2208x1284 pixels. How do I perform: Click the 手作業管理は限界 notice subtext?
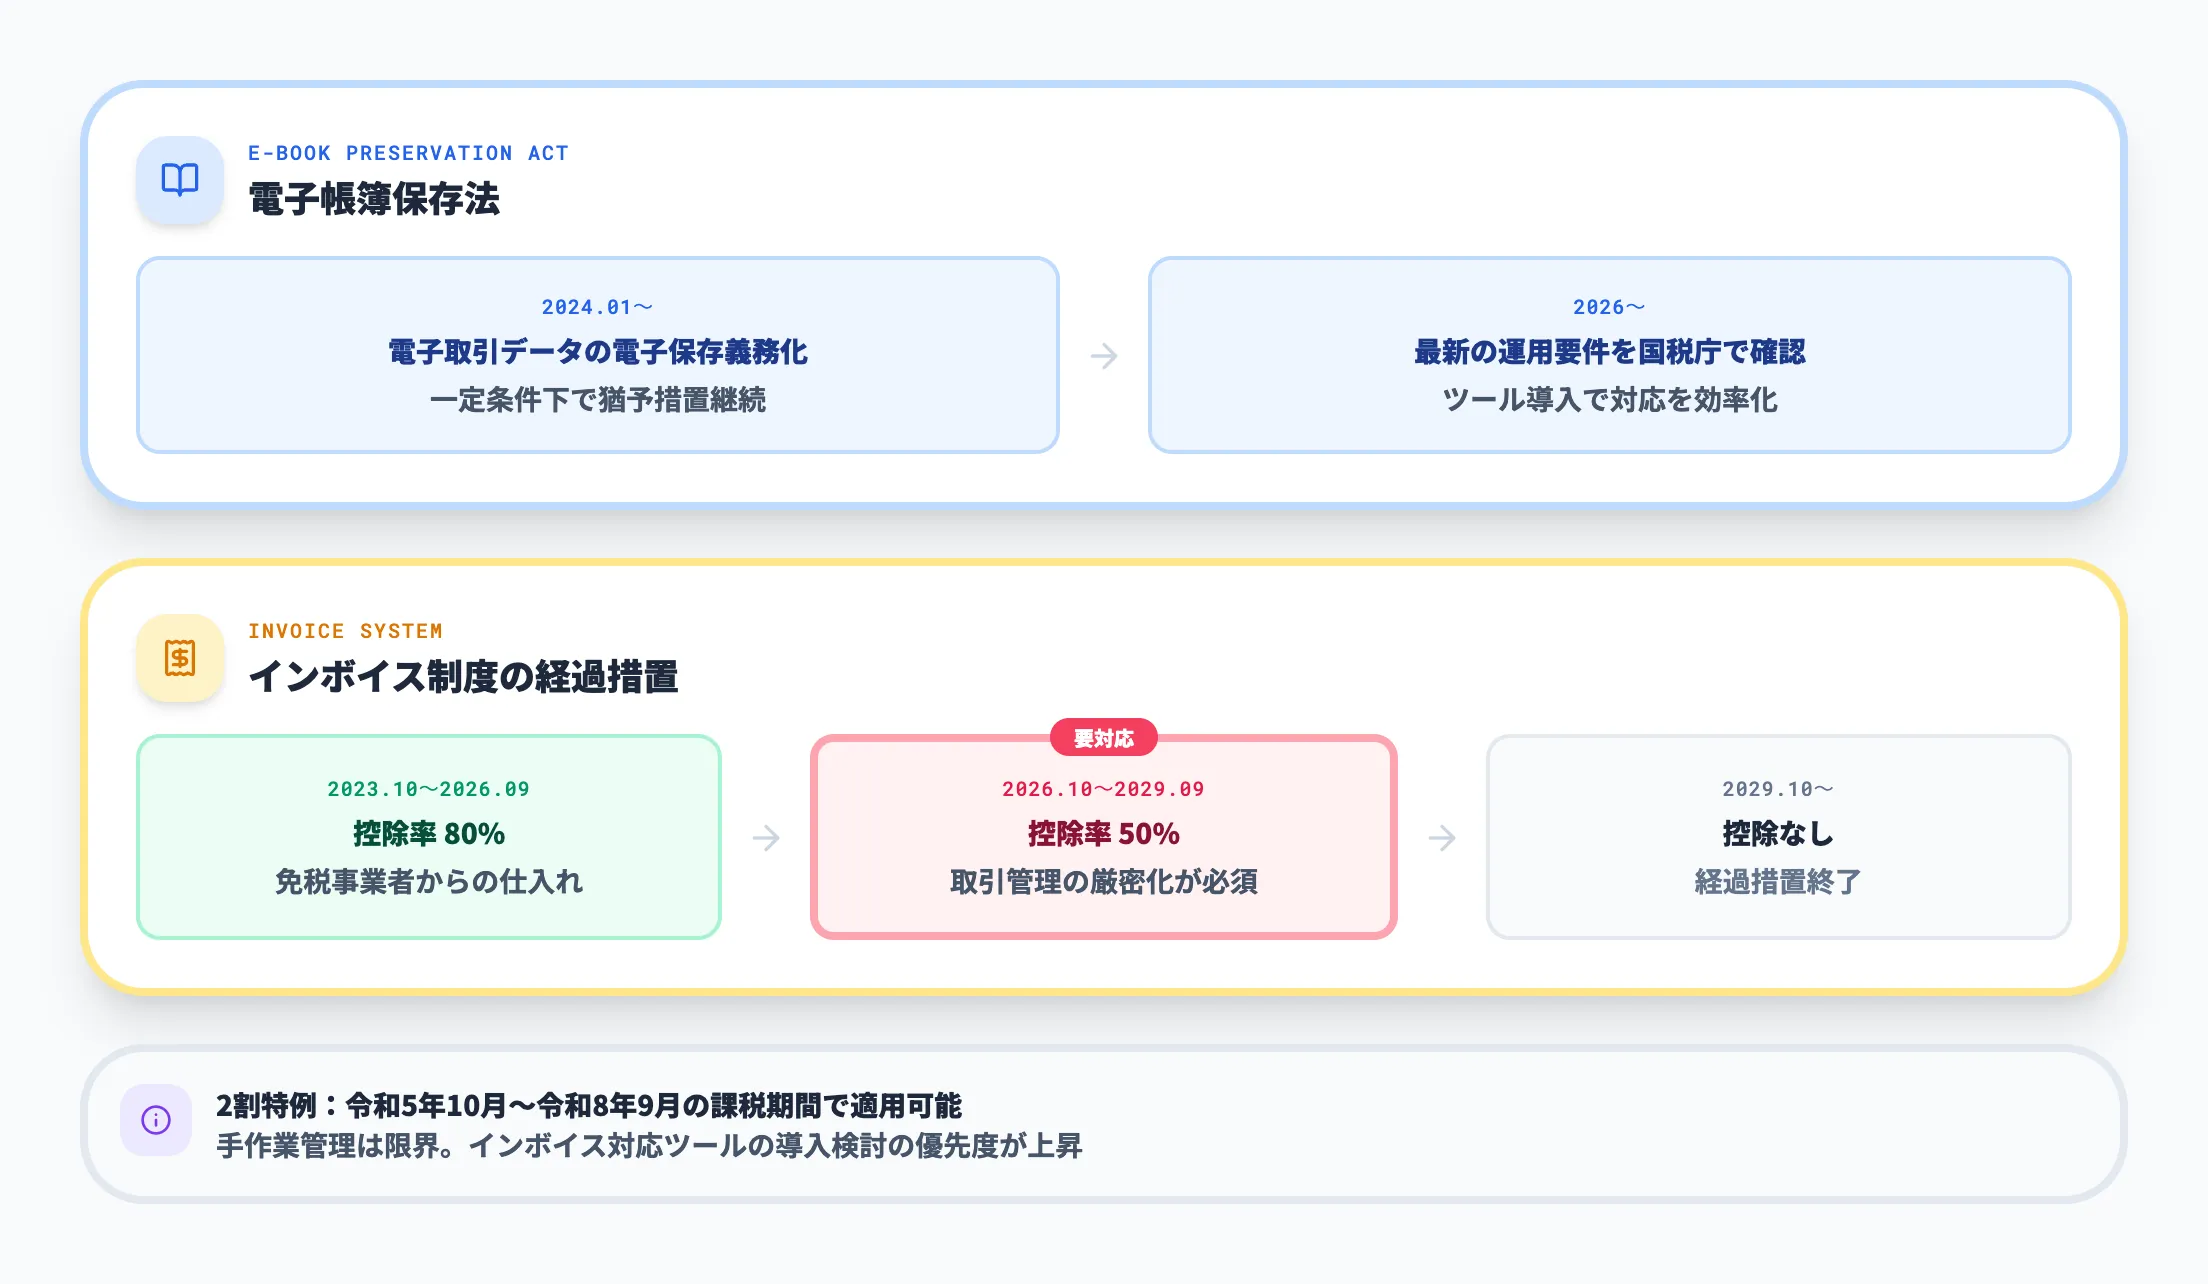(649, 1146)
